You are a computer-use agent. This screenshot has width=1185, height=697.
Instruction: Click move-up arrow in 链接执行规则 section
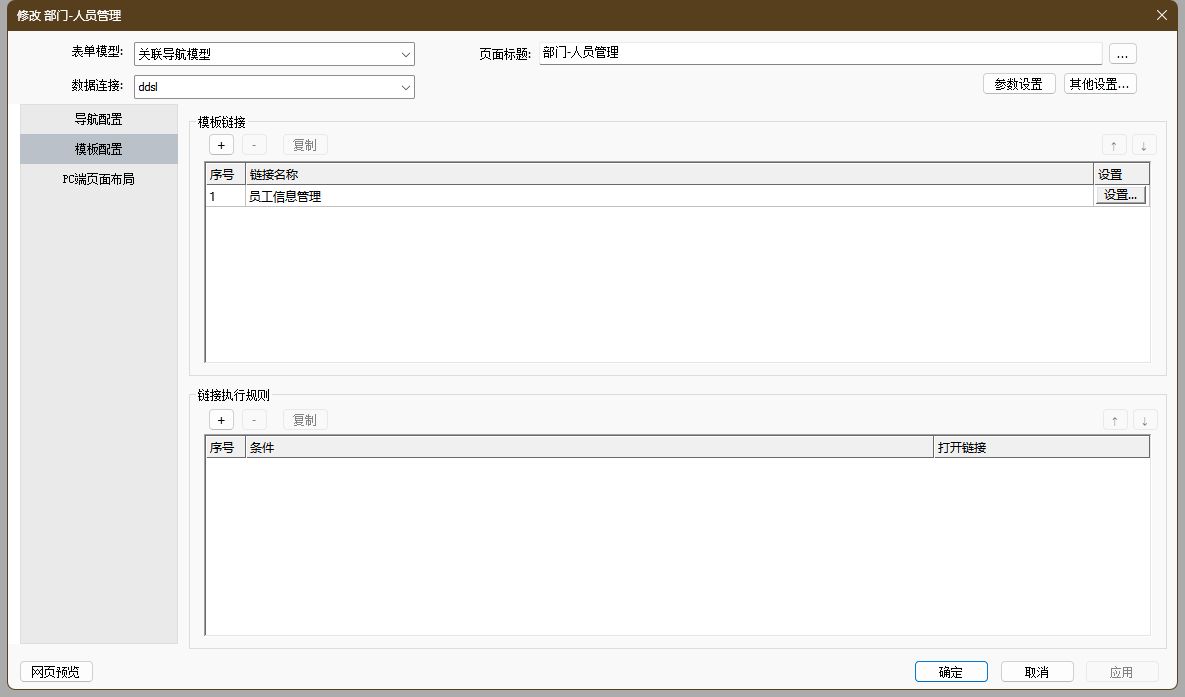click(x=1114, y=420)
